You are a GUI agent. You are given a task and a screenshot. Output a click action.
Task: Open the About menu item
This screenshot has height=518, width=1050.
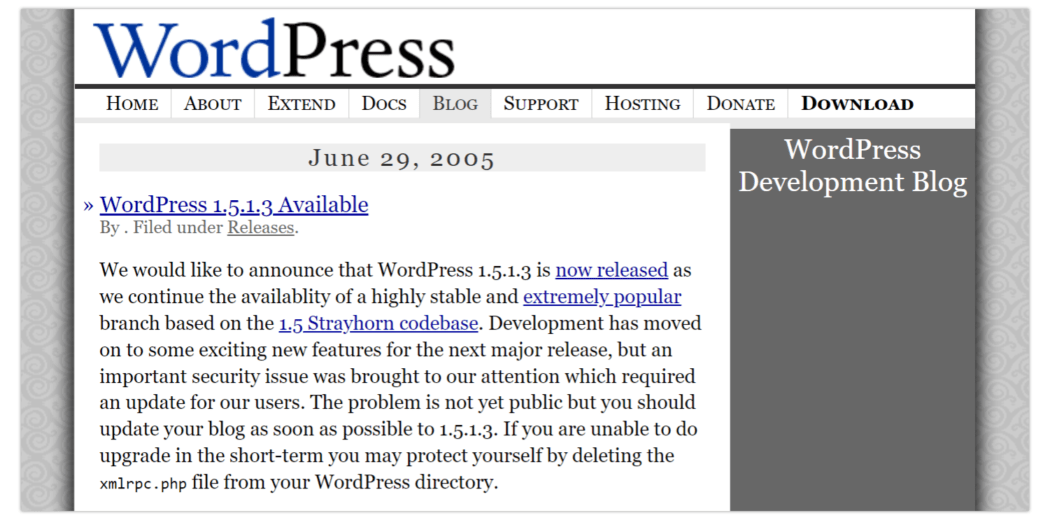point(212,104)
